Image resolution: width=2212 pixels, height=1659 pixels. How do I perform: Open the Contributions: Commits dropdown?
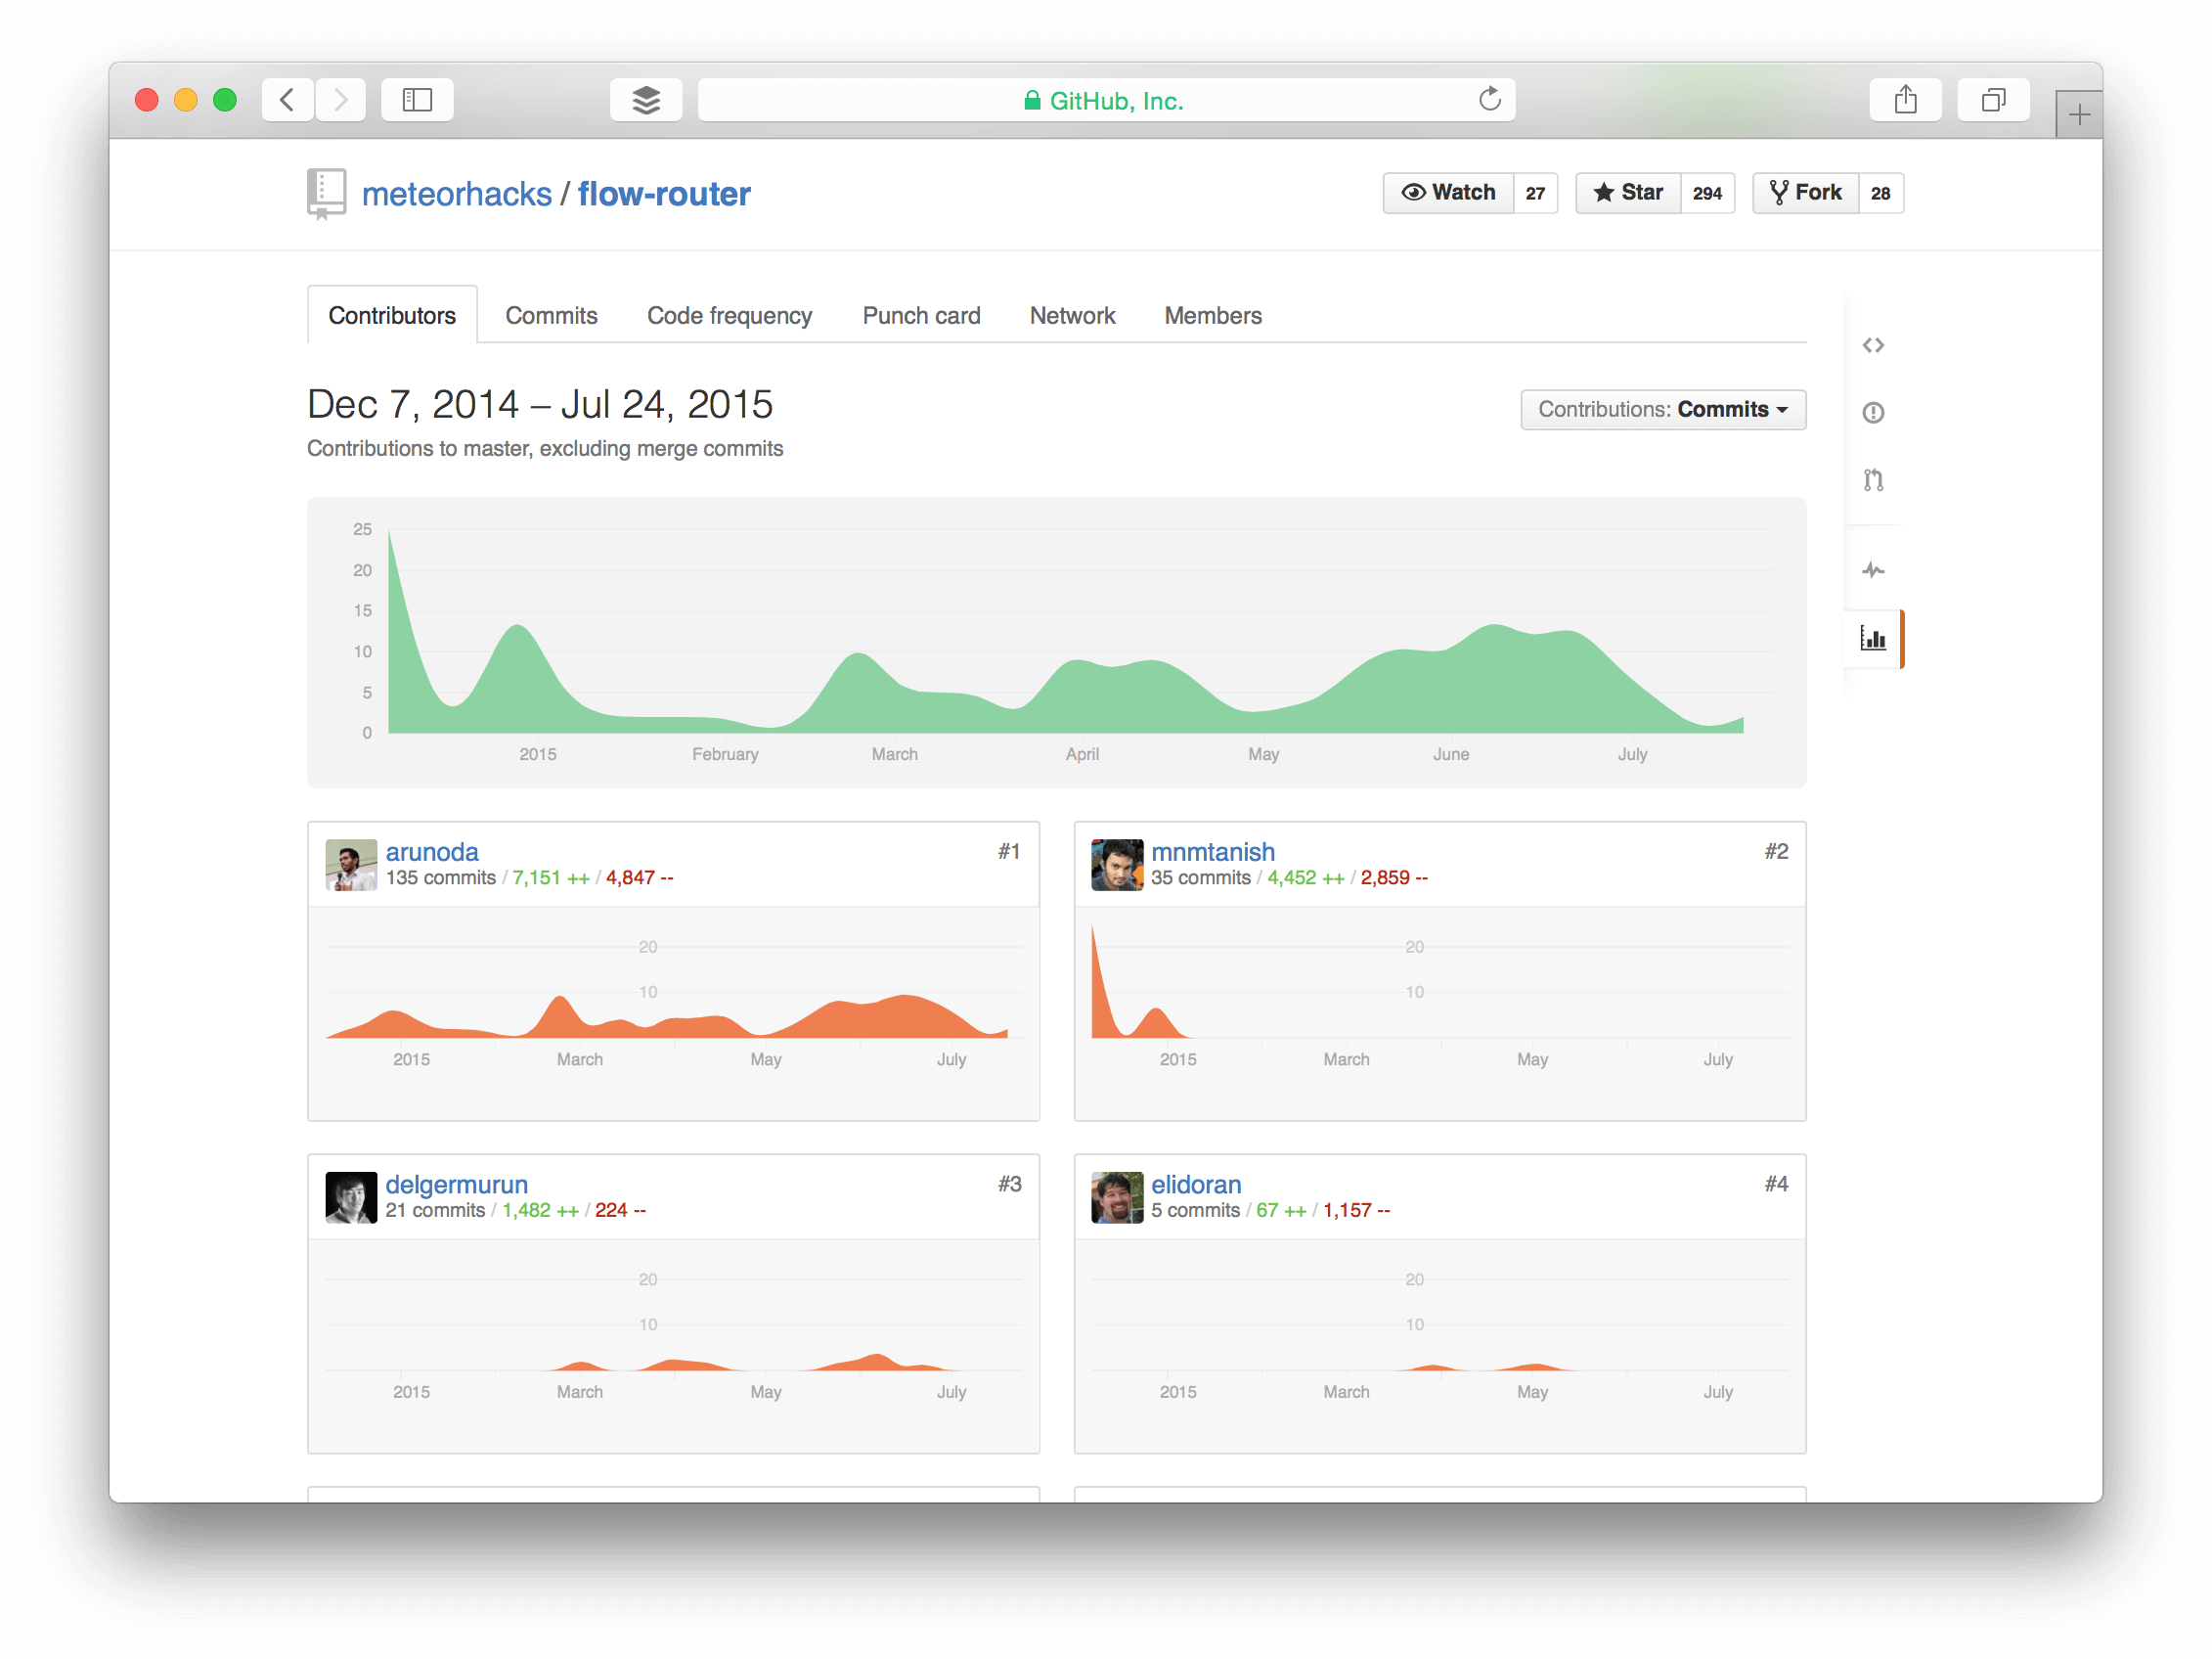coord(1662,409)
